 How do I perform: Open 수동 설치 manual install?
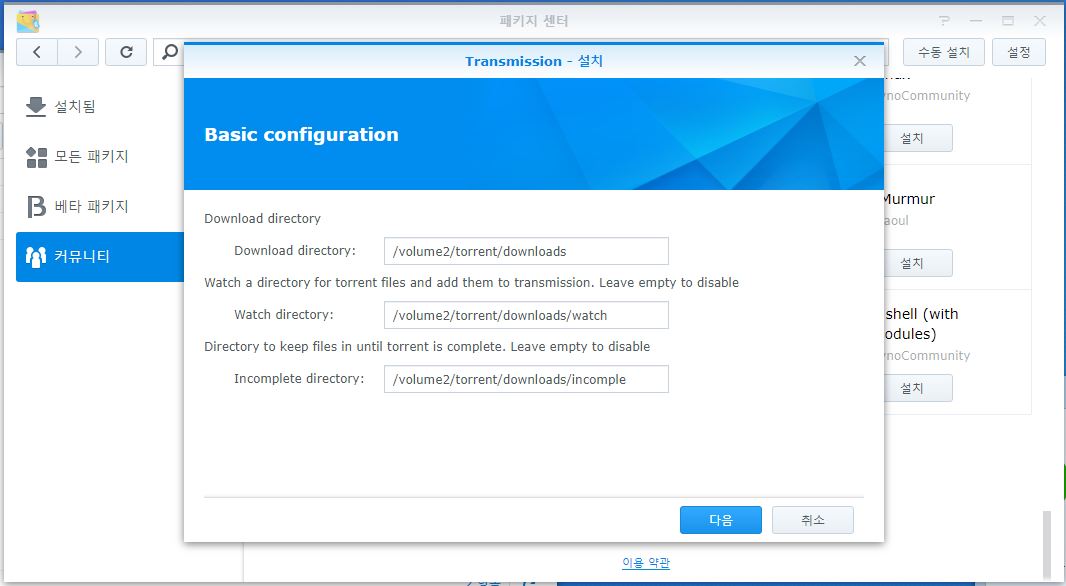pyautogui.click(x=944, y=52)
